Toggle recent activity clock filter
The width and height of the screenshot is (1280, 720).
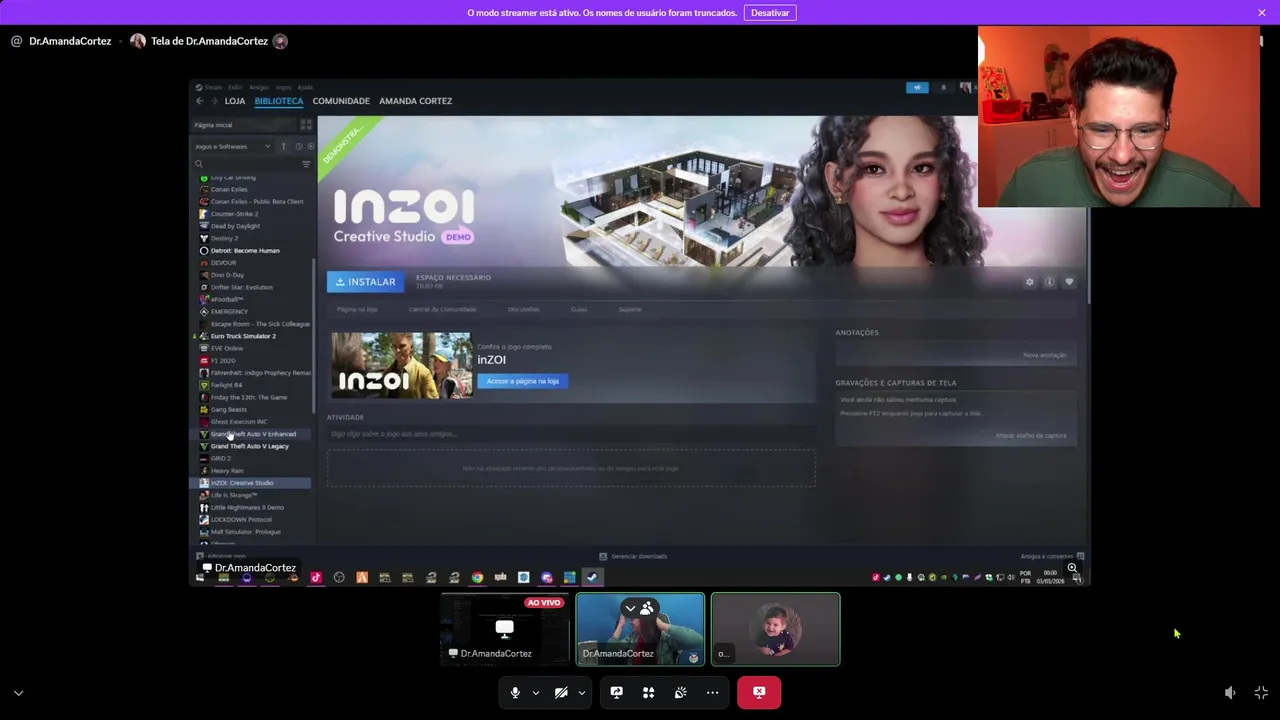[x=298, y=146]
